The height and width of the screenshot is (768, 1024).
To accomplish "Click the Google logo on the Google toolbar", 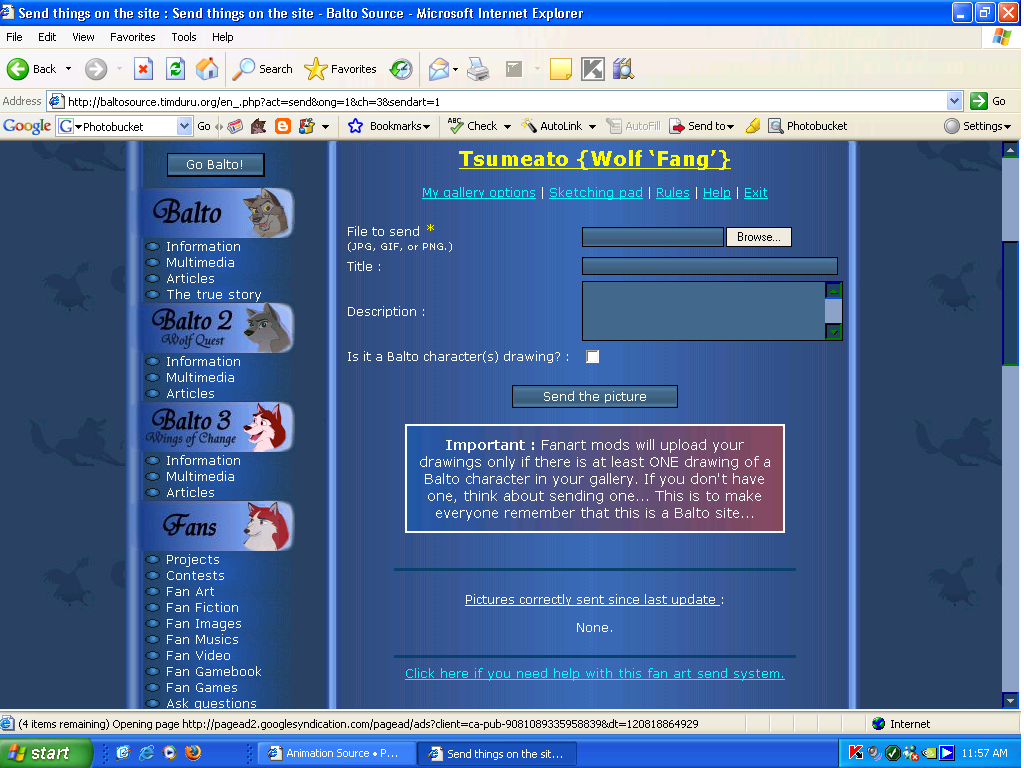I will coord(27,125).
